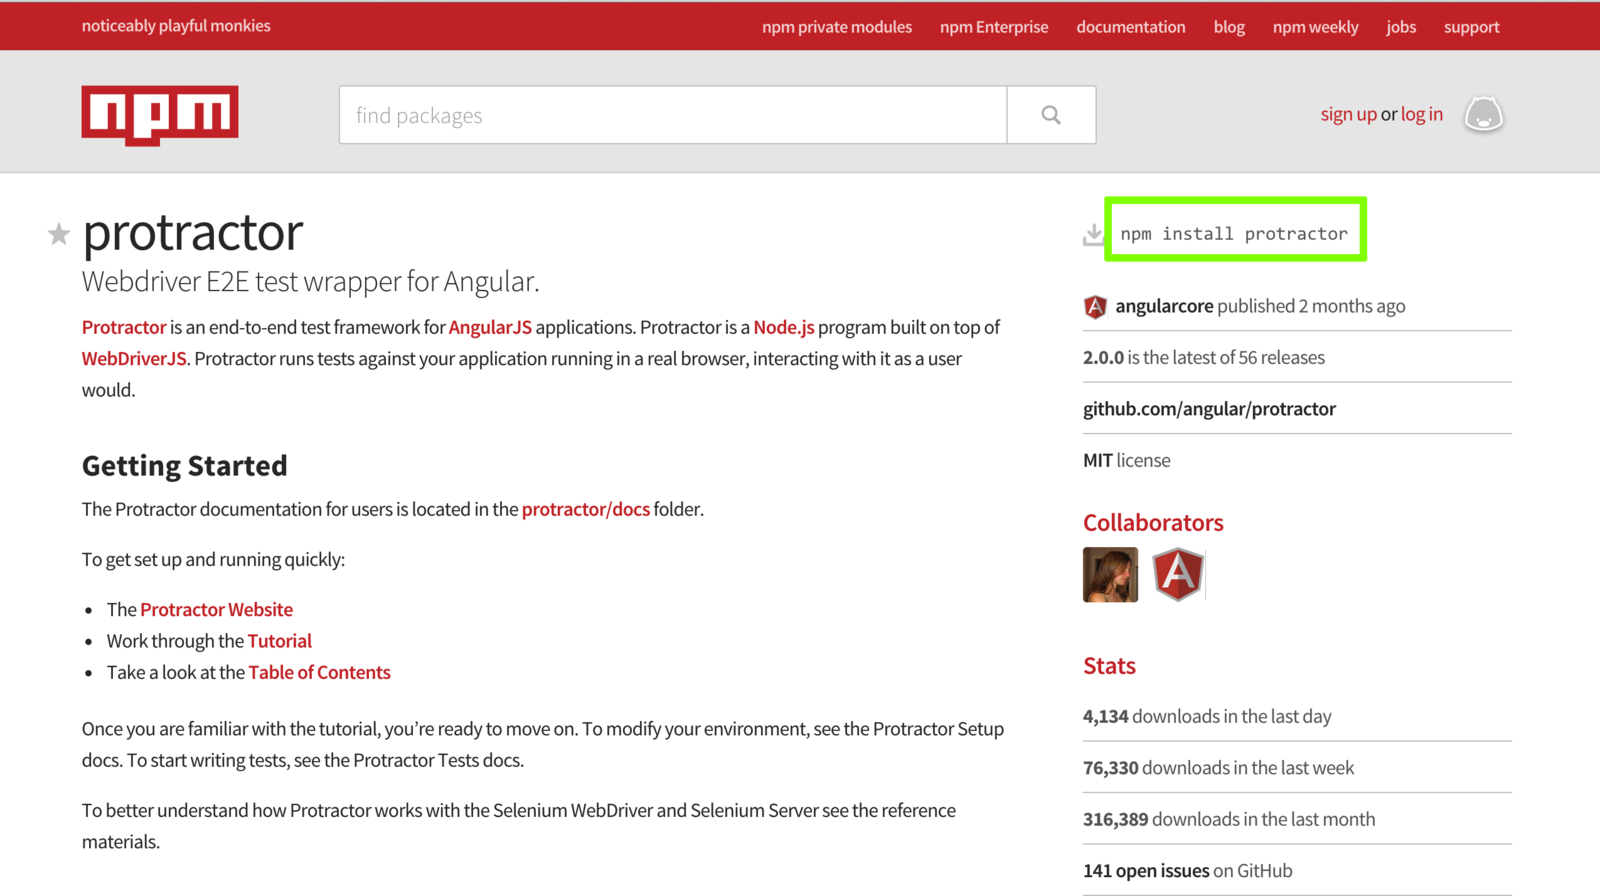Click 2.0.0 latest release version
Viewport: 1600px width, 896px height.
tap(1103, 357)
